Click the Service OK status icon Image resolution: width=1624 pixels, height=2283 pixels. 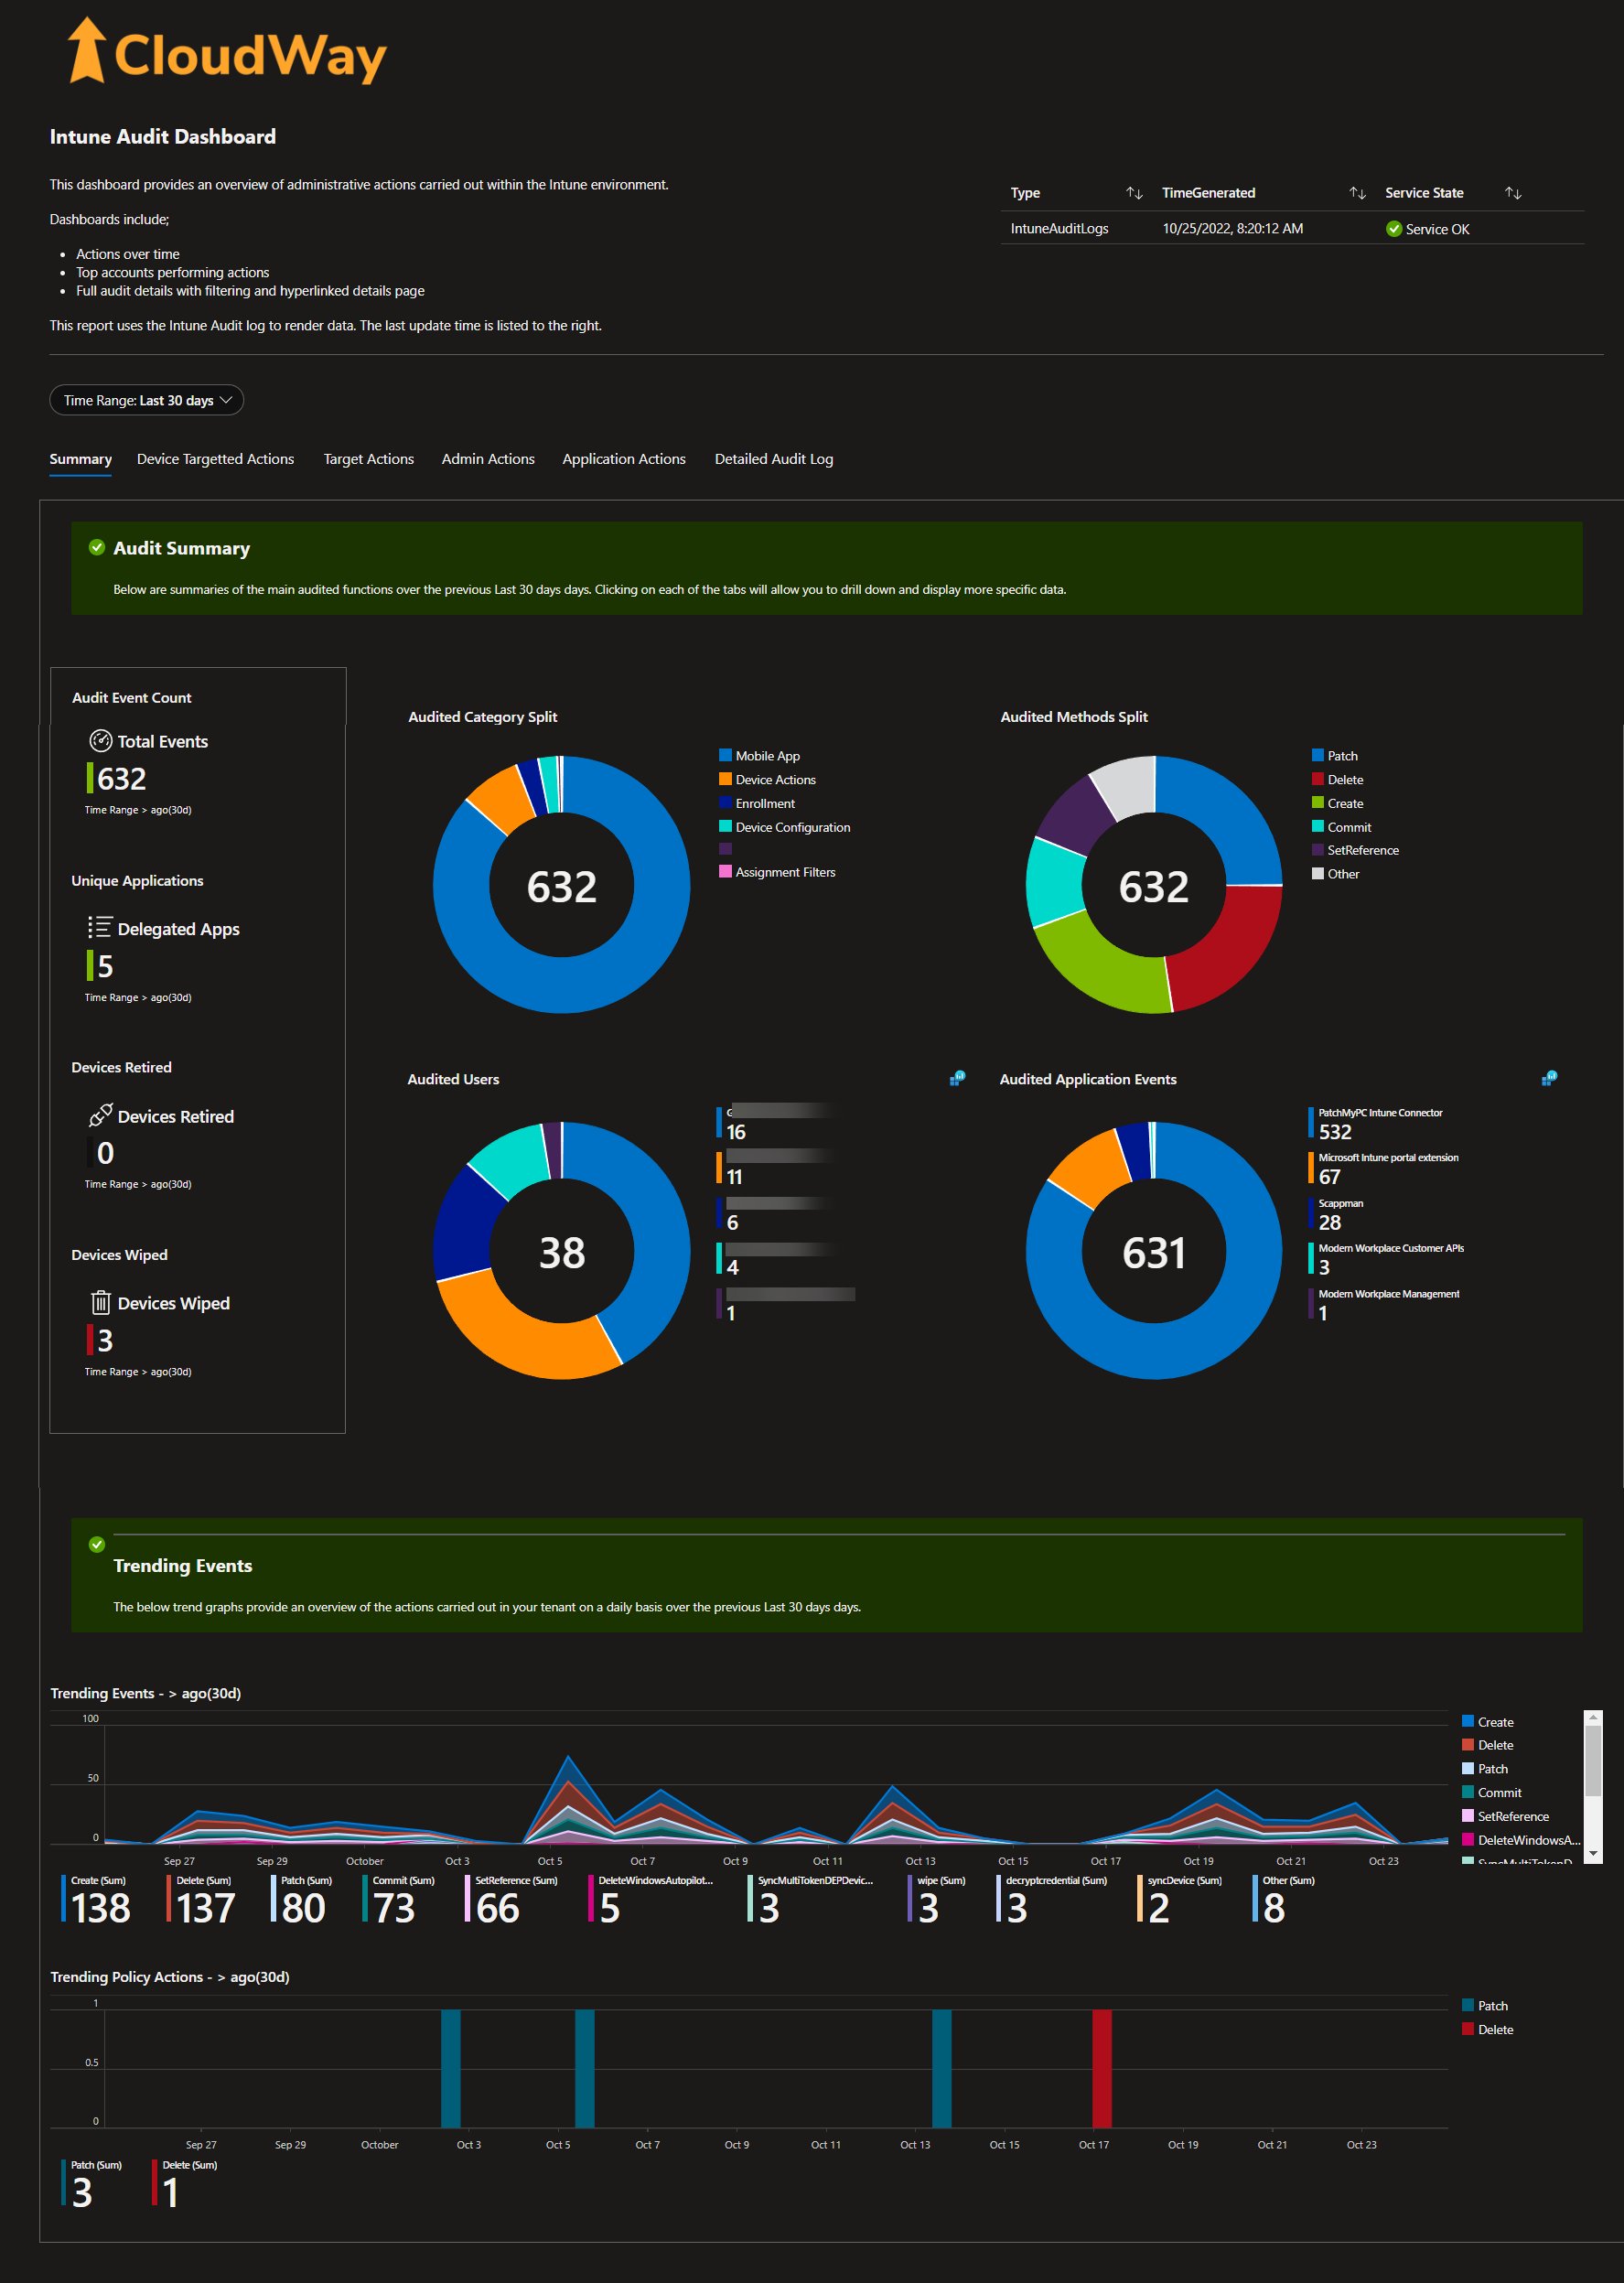pyautogui.click(x=1393, y=229)
